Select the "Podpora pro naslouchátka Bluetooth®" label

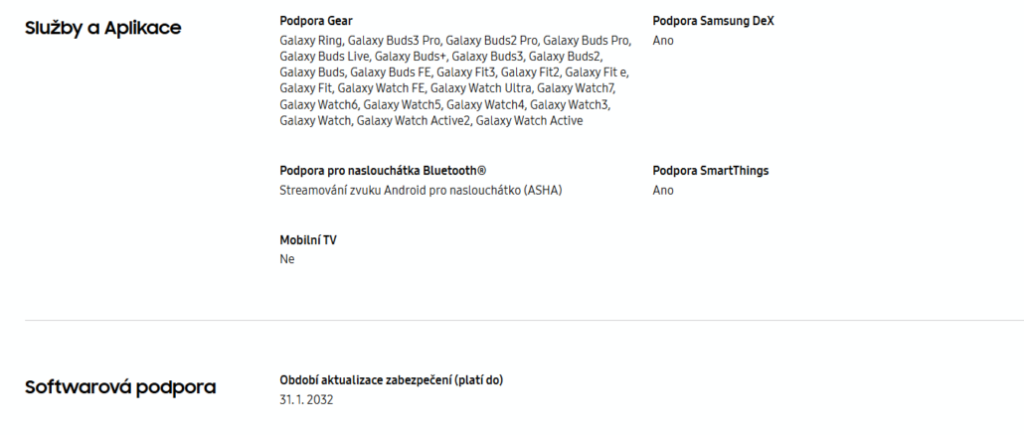383,171
